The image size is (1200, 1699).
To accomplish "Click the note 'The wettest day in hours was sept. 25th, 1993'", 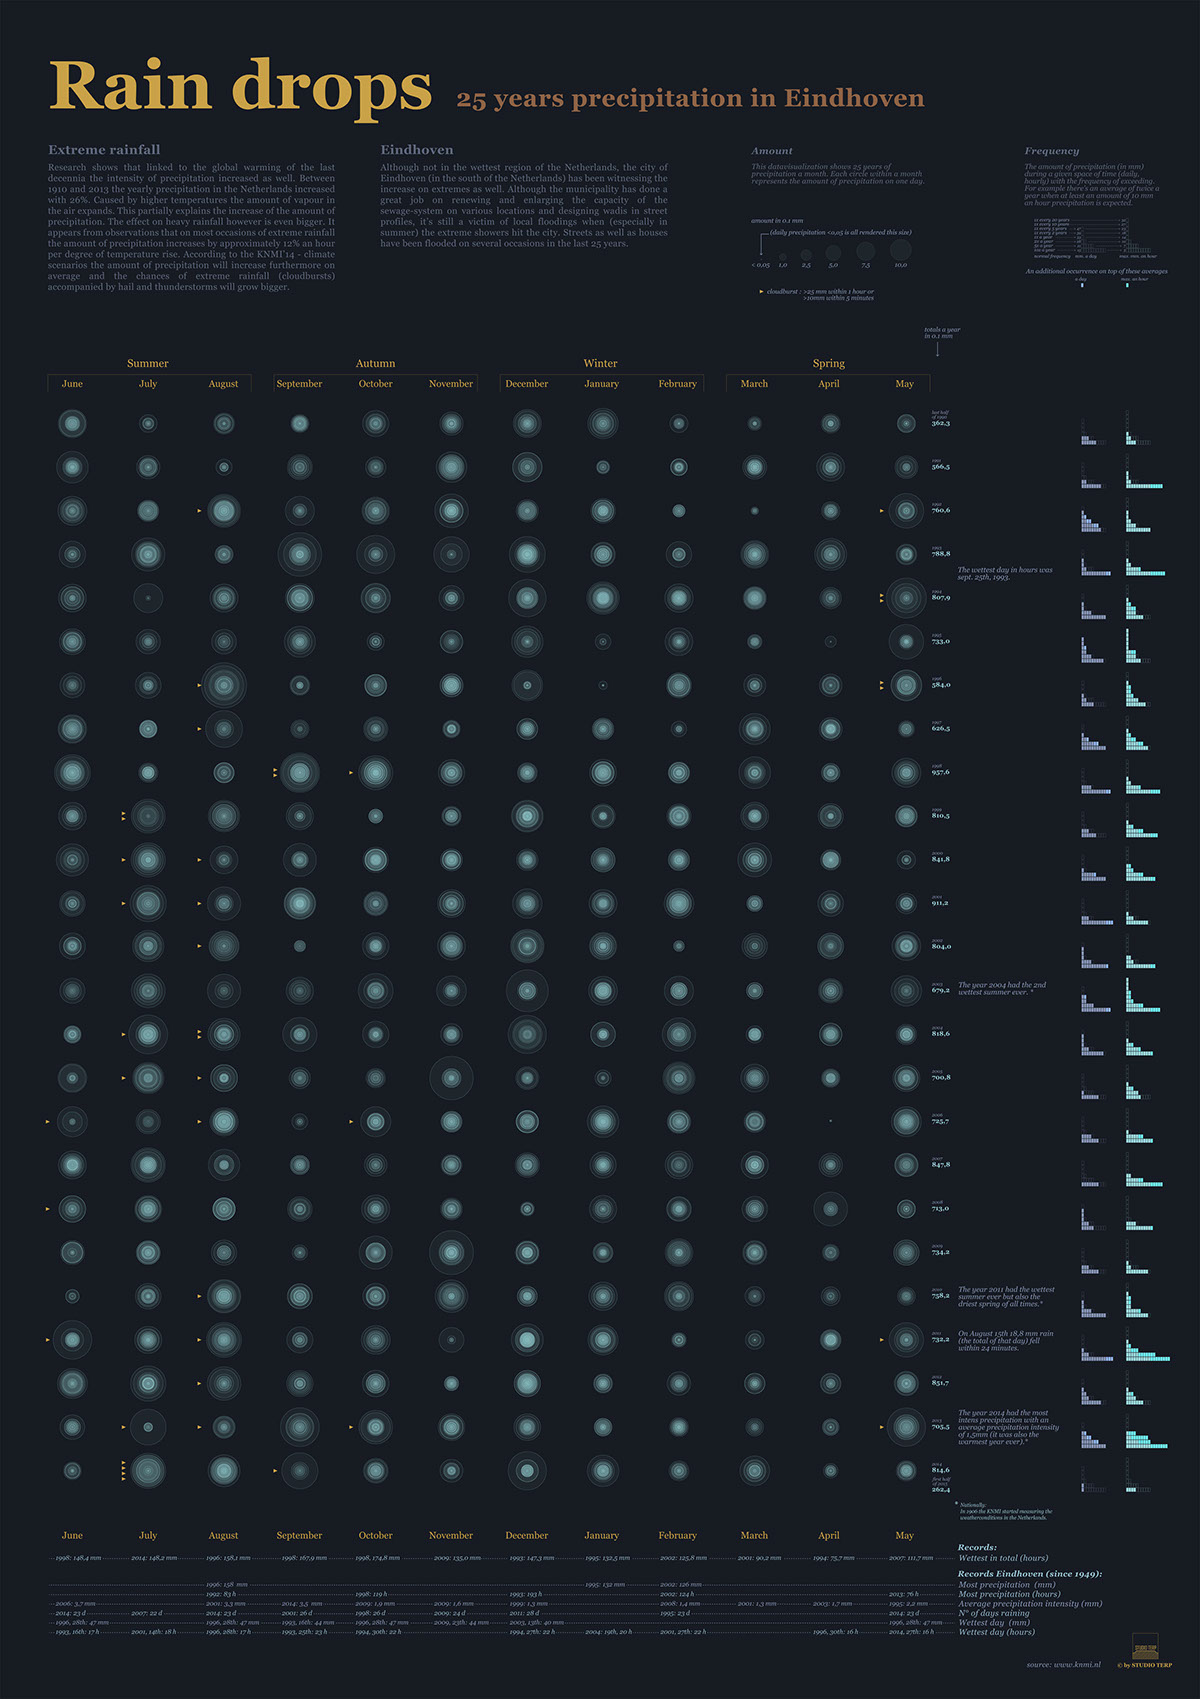I will tap(1005, 574).
